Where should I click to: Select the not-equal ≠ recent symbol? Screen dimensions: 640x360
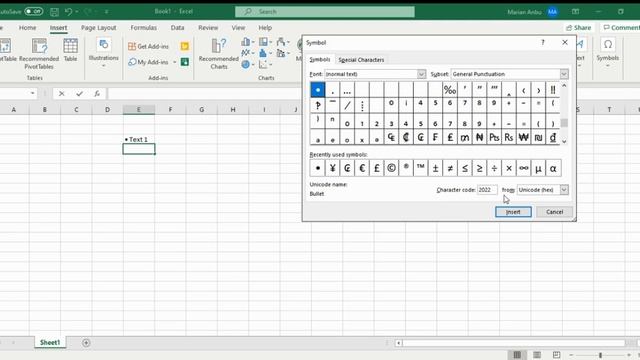[450, 168]
